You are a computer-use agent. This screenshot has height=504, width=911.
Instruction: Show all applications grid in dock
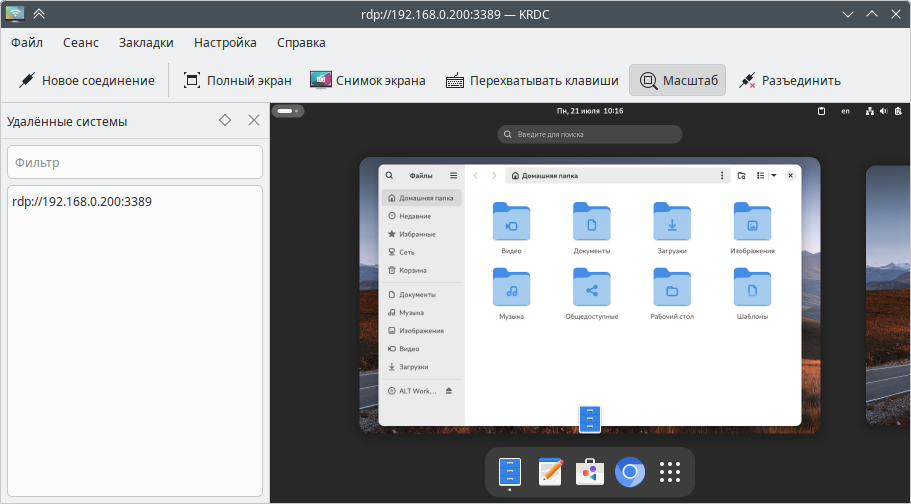670,472
